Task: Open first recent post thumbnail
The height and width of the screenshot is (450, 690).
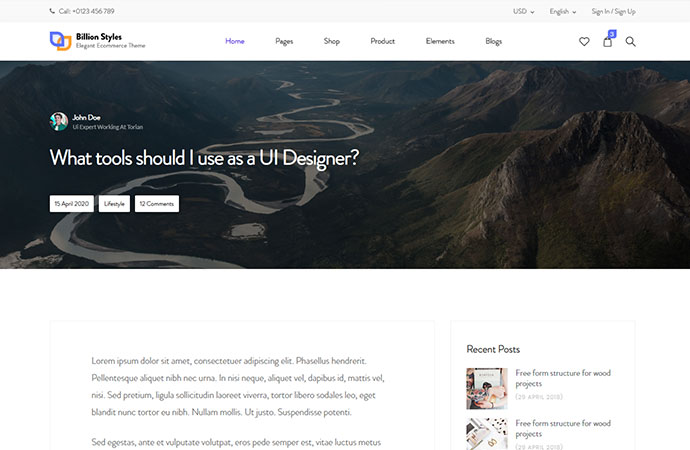Action: pyautogui.click(x=487, y=388)
